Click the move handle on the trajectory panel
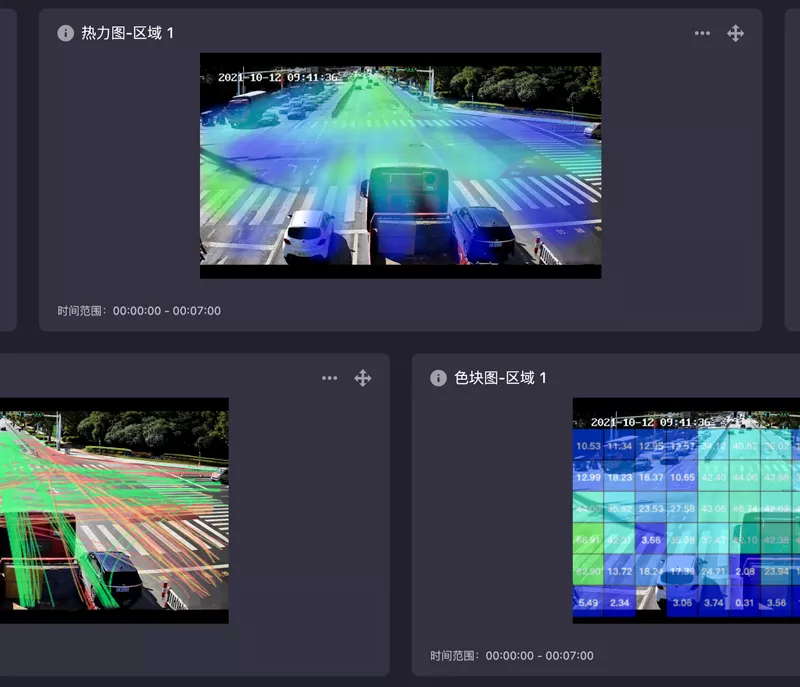Screen dimensions: 800x687 363,378
